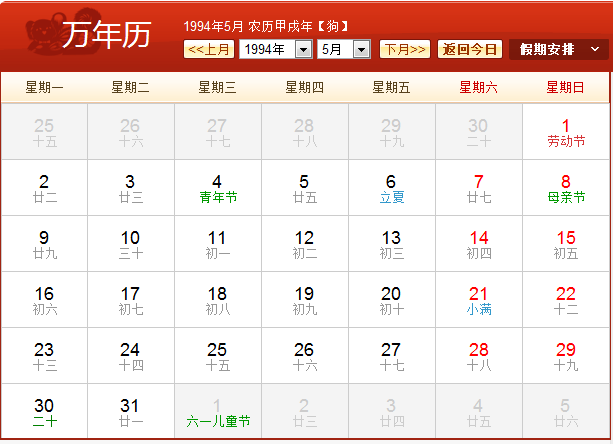Viewport: 613px width, 444px height.
Task: Select May 17 初七
Action: pos(131,300)
